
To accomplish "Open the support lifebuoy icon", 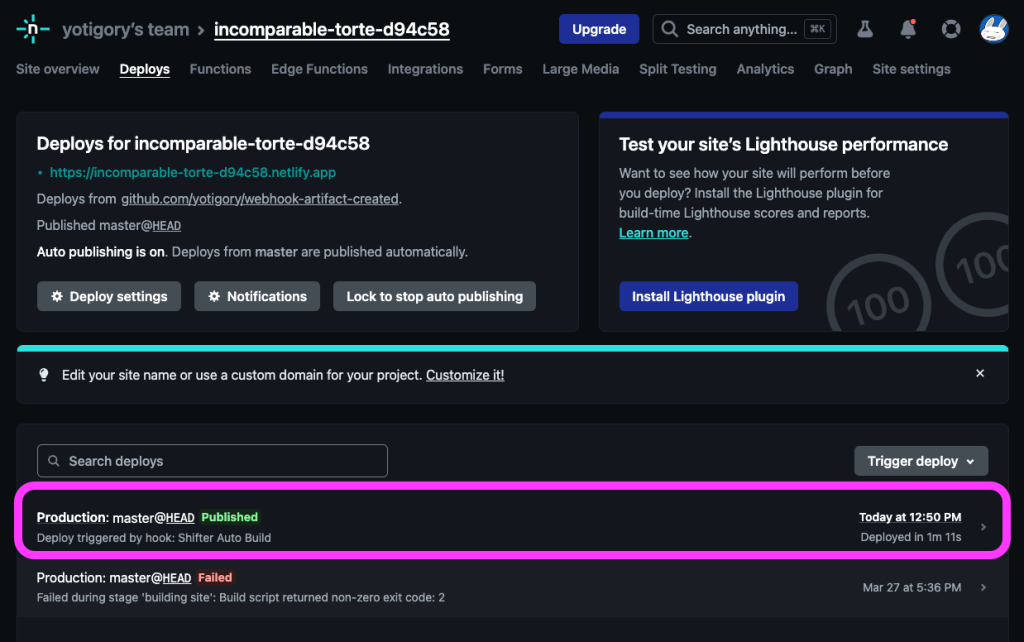I will pos(951,29).
